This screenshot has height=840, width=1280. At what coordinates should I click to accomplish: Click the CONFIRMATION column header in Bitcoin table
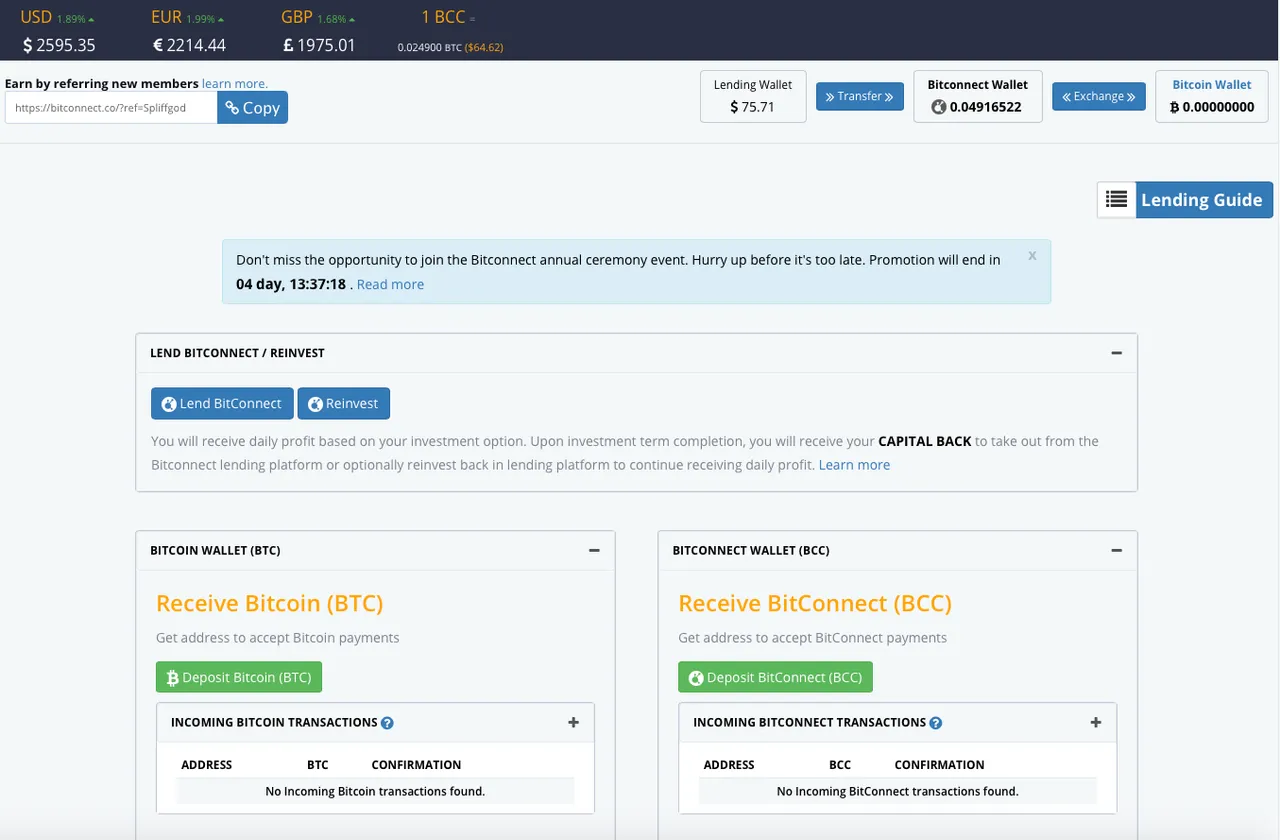click(x=416, y=765)
